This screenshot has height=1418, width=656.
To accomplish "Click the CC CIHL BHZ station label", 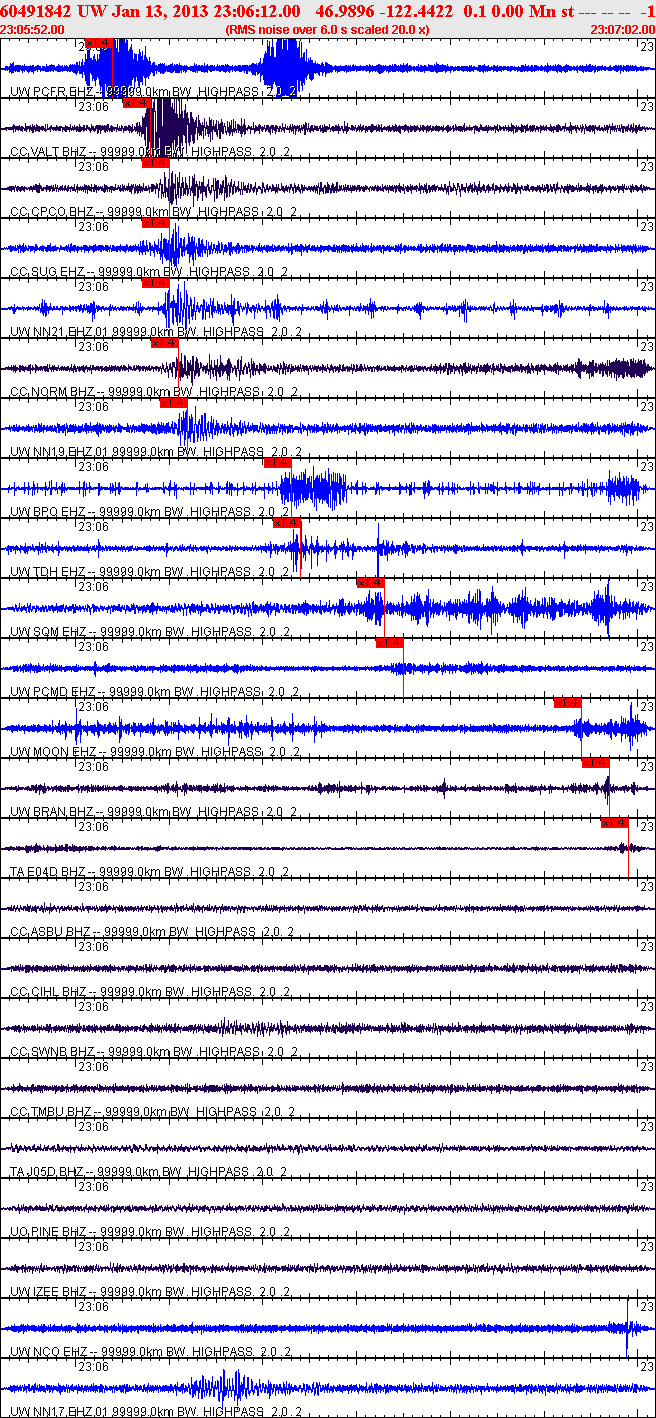I will click(150, 991).
